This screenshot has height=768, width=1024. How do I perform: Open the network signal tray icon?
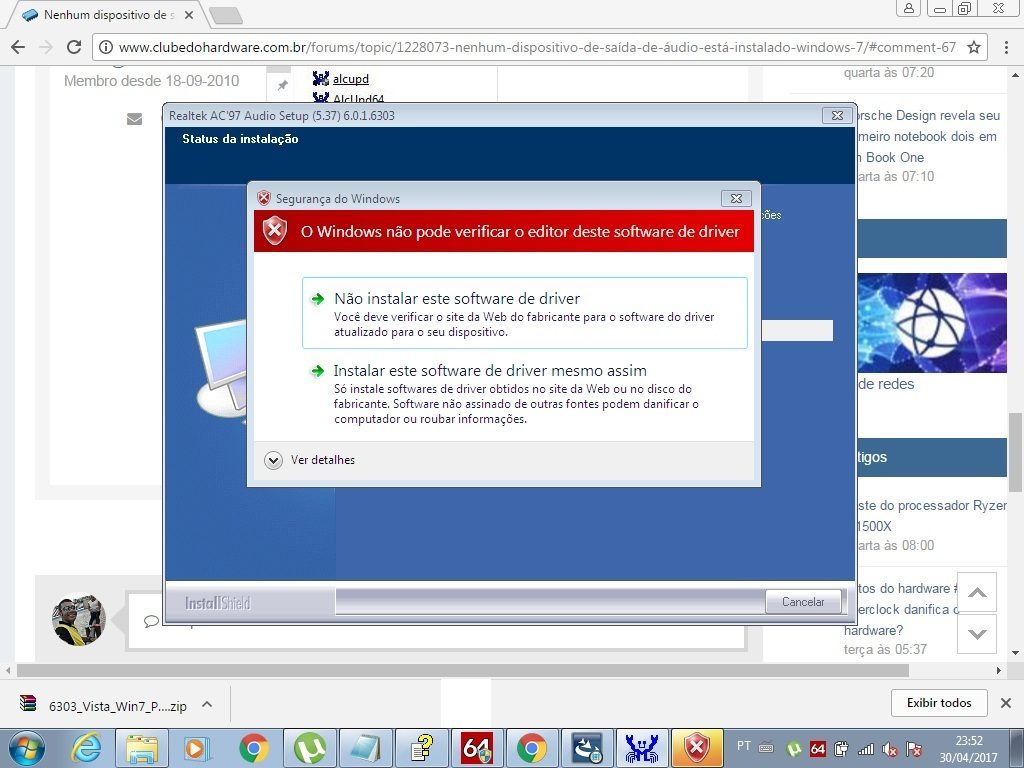[x=866, y=750]
